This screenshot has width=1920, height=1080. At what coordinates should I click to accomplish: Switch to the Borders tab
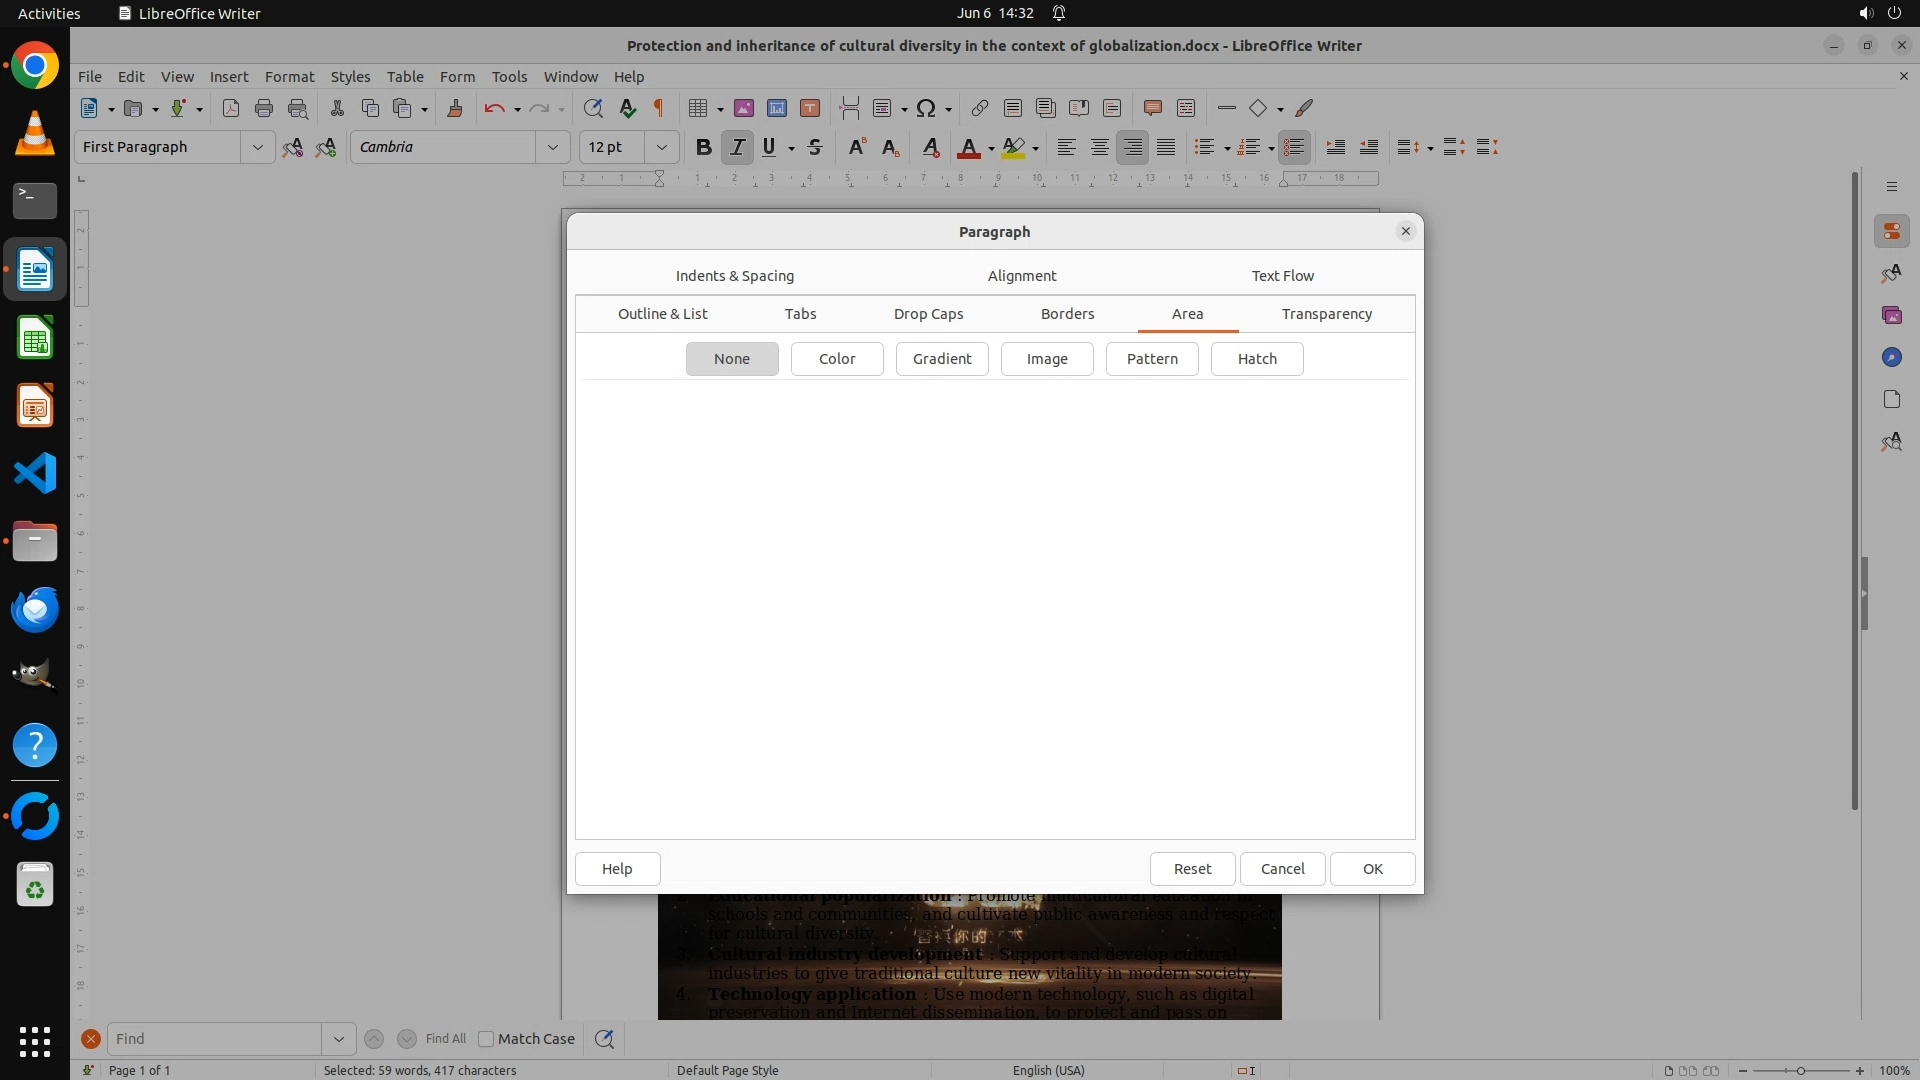coord(1067,314)
